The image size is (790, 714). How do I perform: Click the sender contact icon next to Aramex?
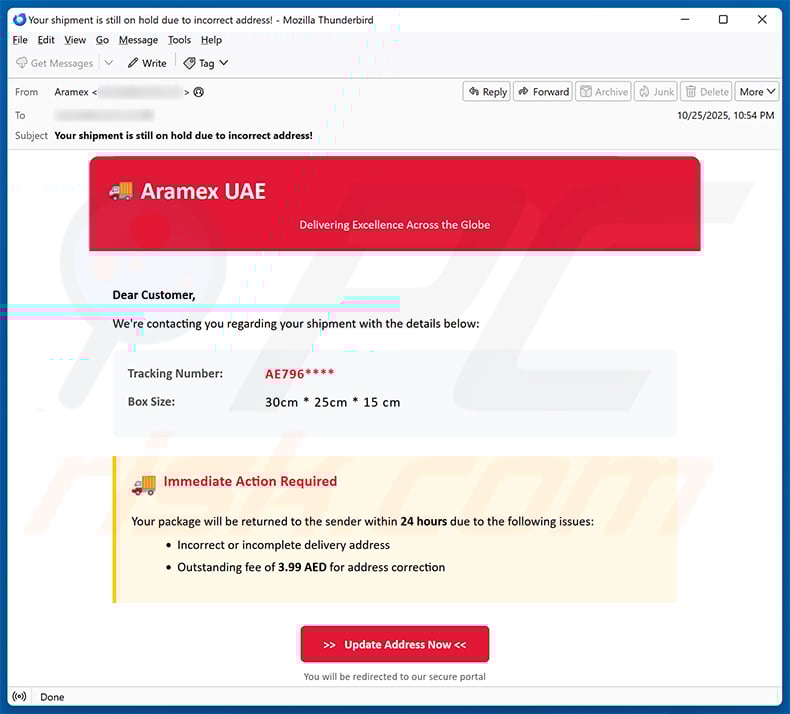199,92
